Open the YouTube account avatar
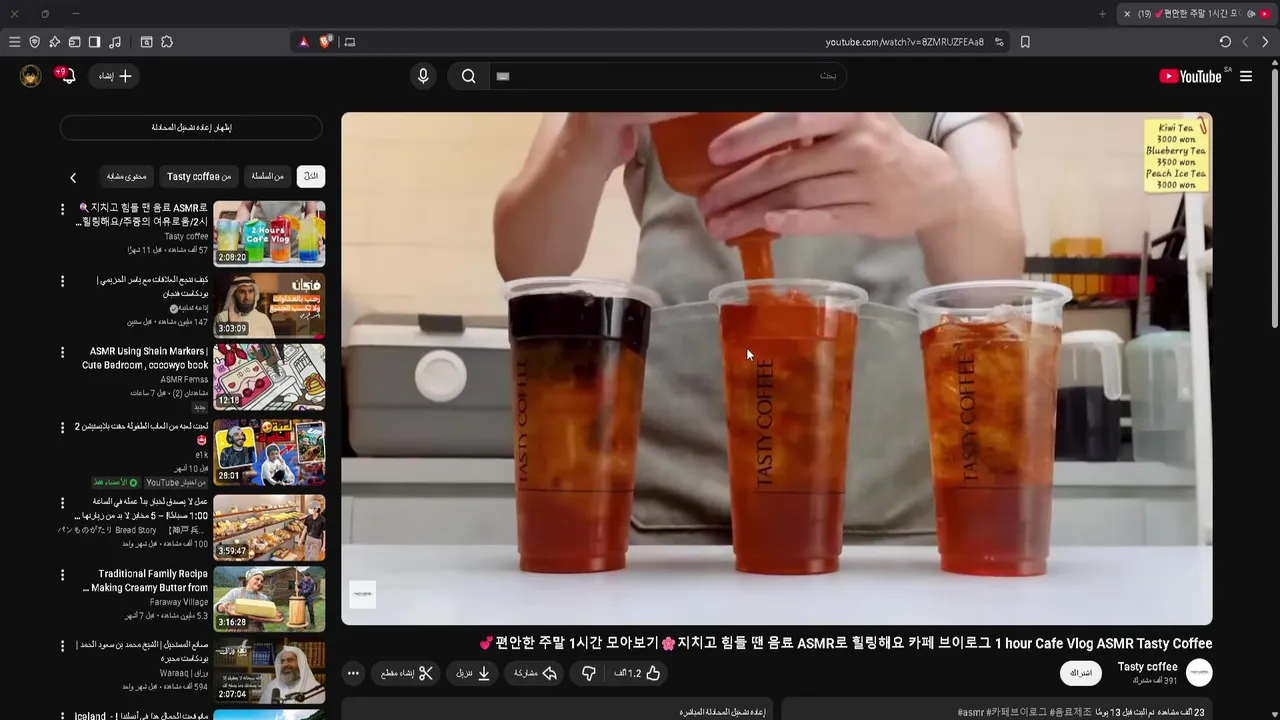Image resolution: width=1280 pixels, height=720 pixels. (31, 76)
